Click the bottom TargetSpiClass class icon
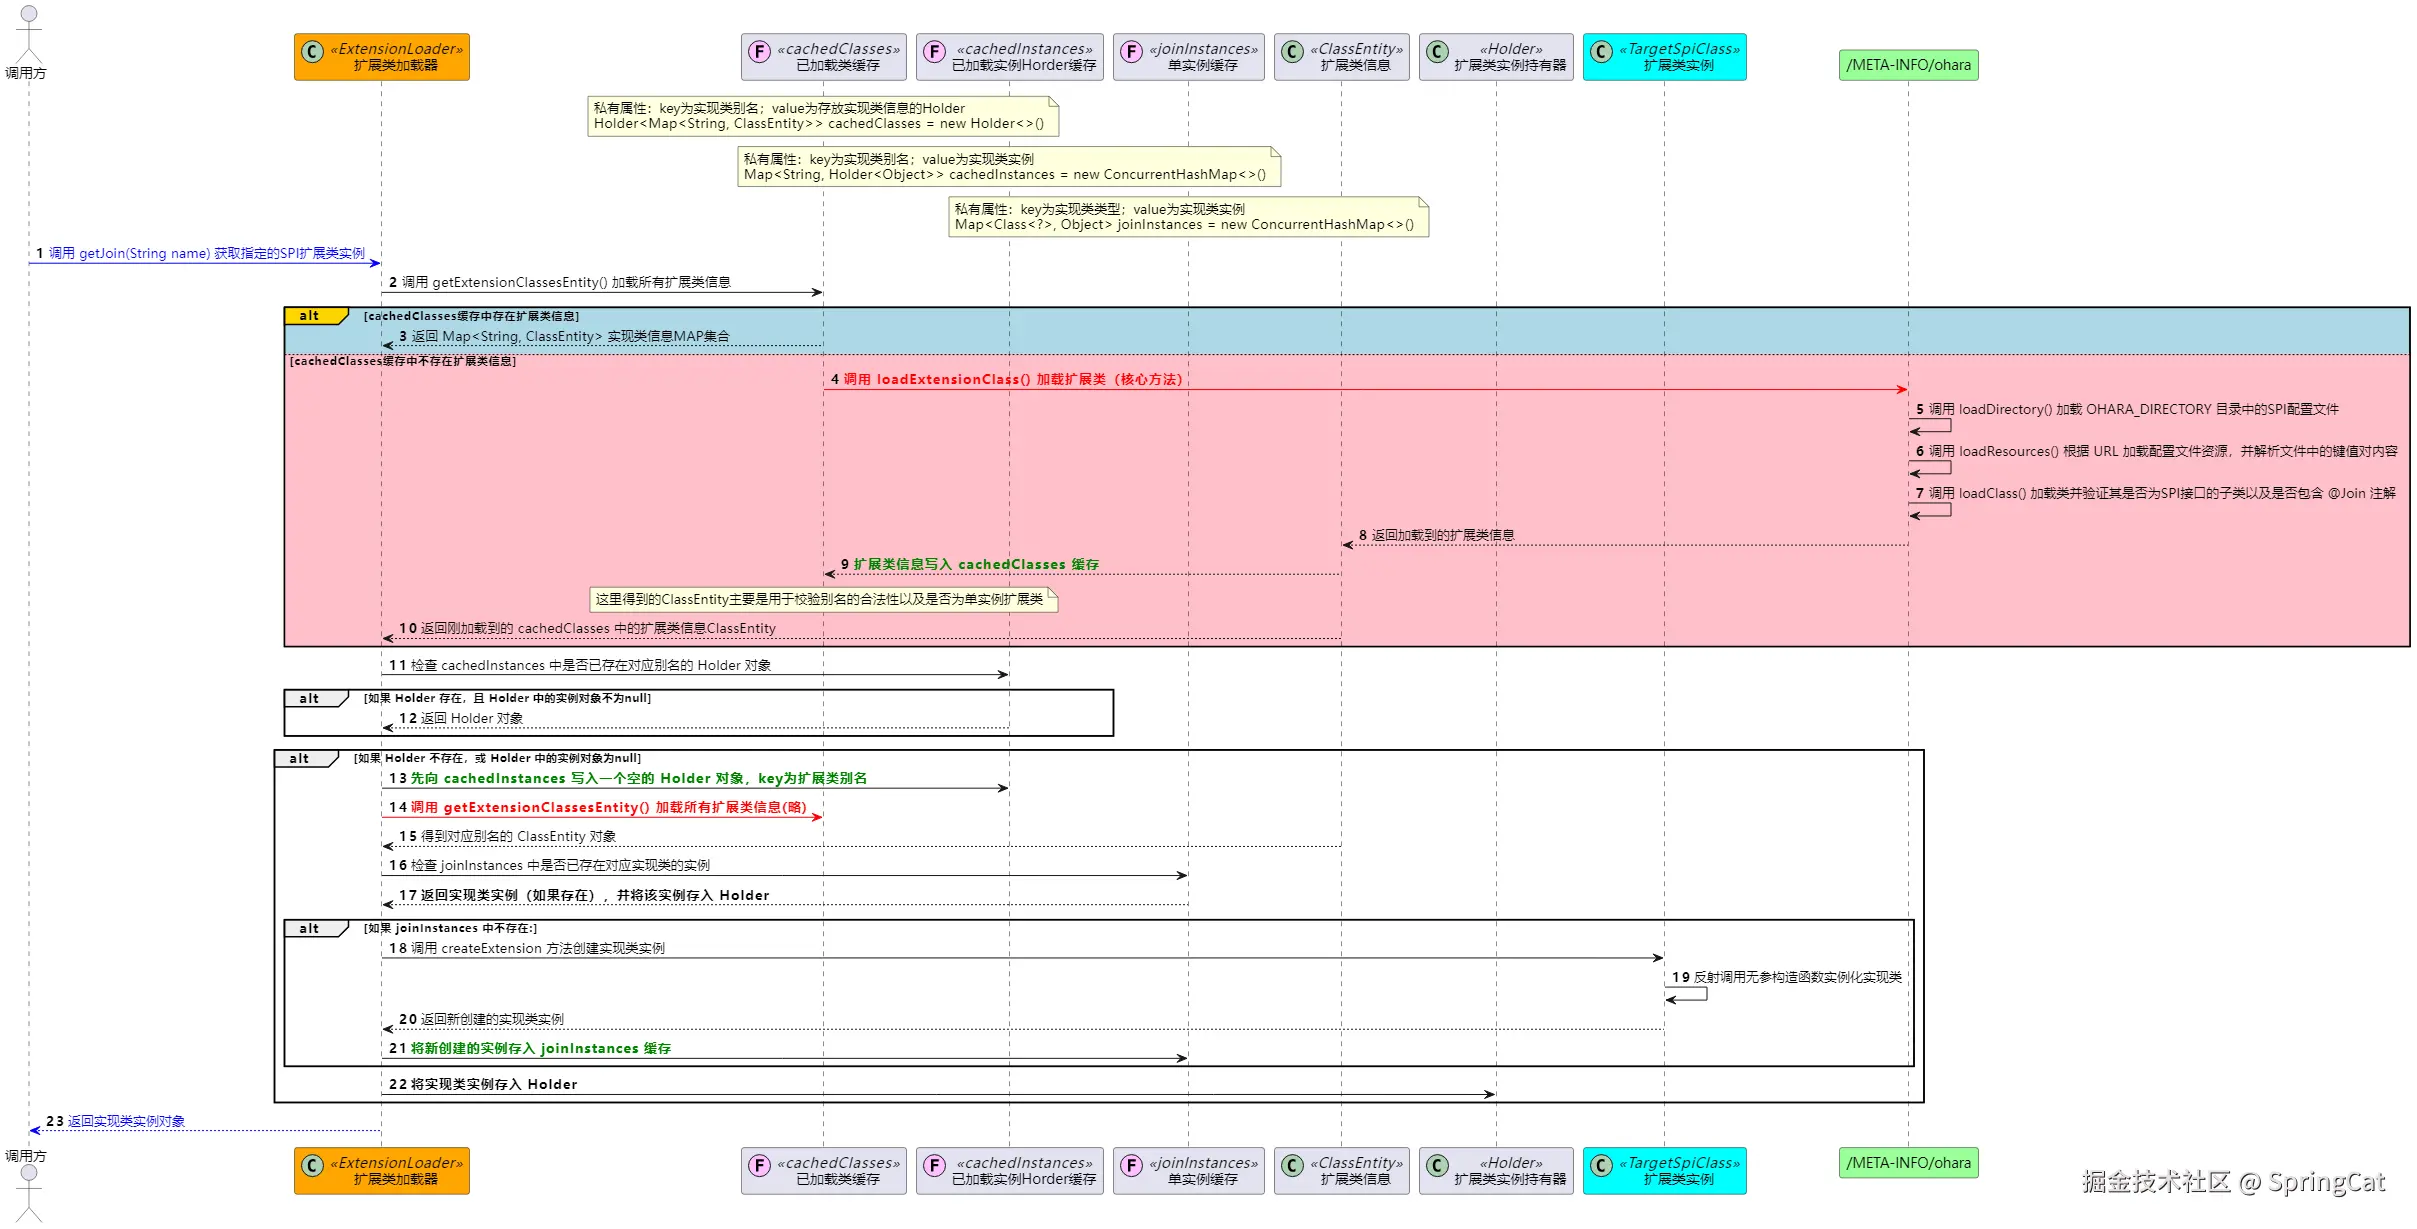Screen dimensions: 2417x1229 coord(1601,1166)
